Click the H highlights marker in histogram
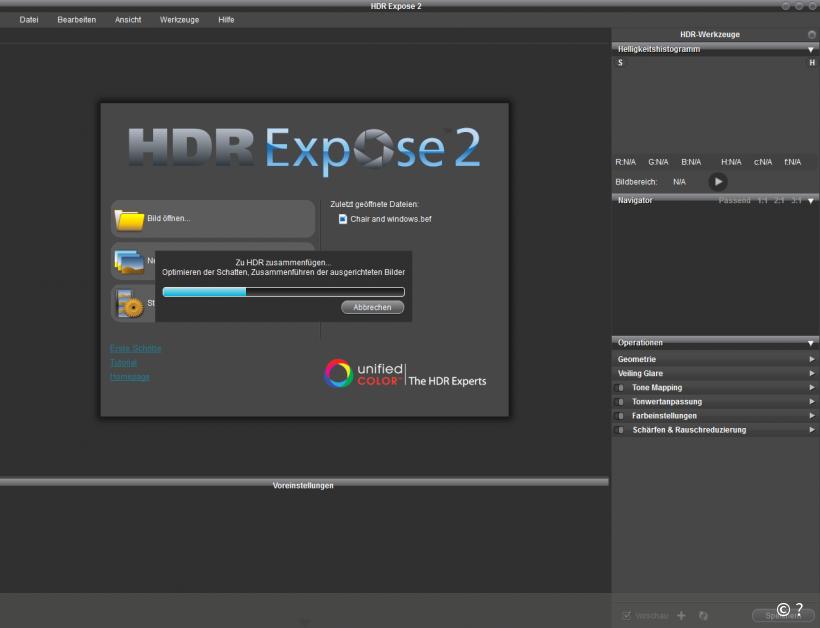The height and width of the screenshot is (628, 820). pyautogui.click(x=812, y=63)
